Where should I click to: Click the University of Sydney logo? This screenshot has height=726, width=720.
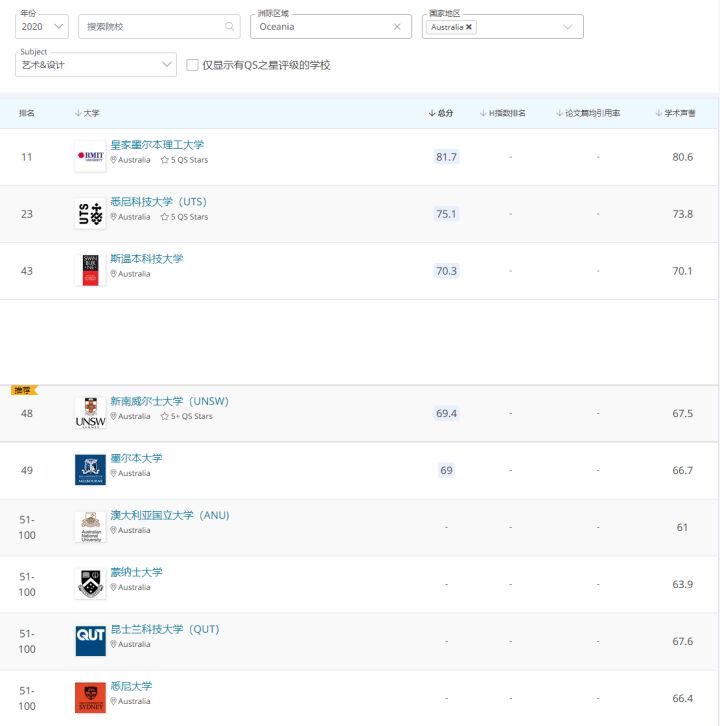click(90, 698)
